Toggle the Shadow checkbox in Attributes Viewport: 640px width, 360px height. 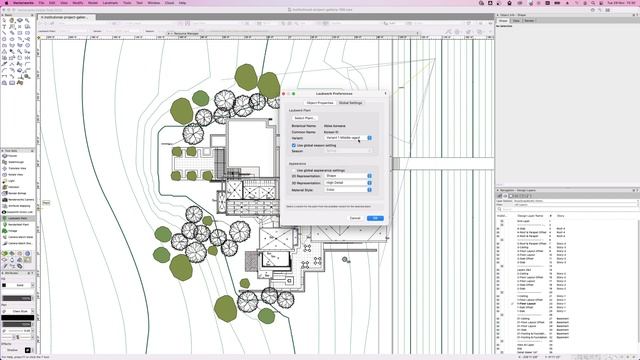click(x=4, y=350)
